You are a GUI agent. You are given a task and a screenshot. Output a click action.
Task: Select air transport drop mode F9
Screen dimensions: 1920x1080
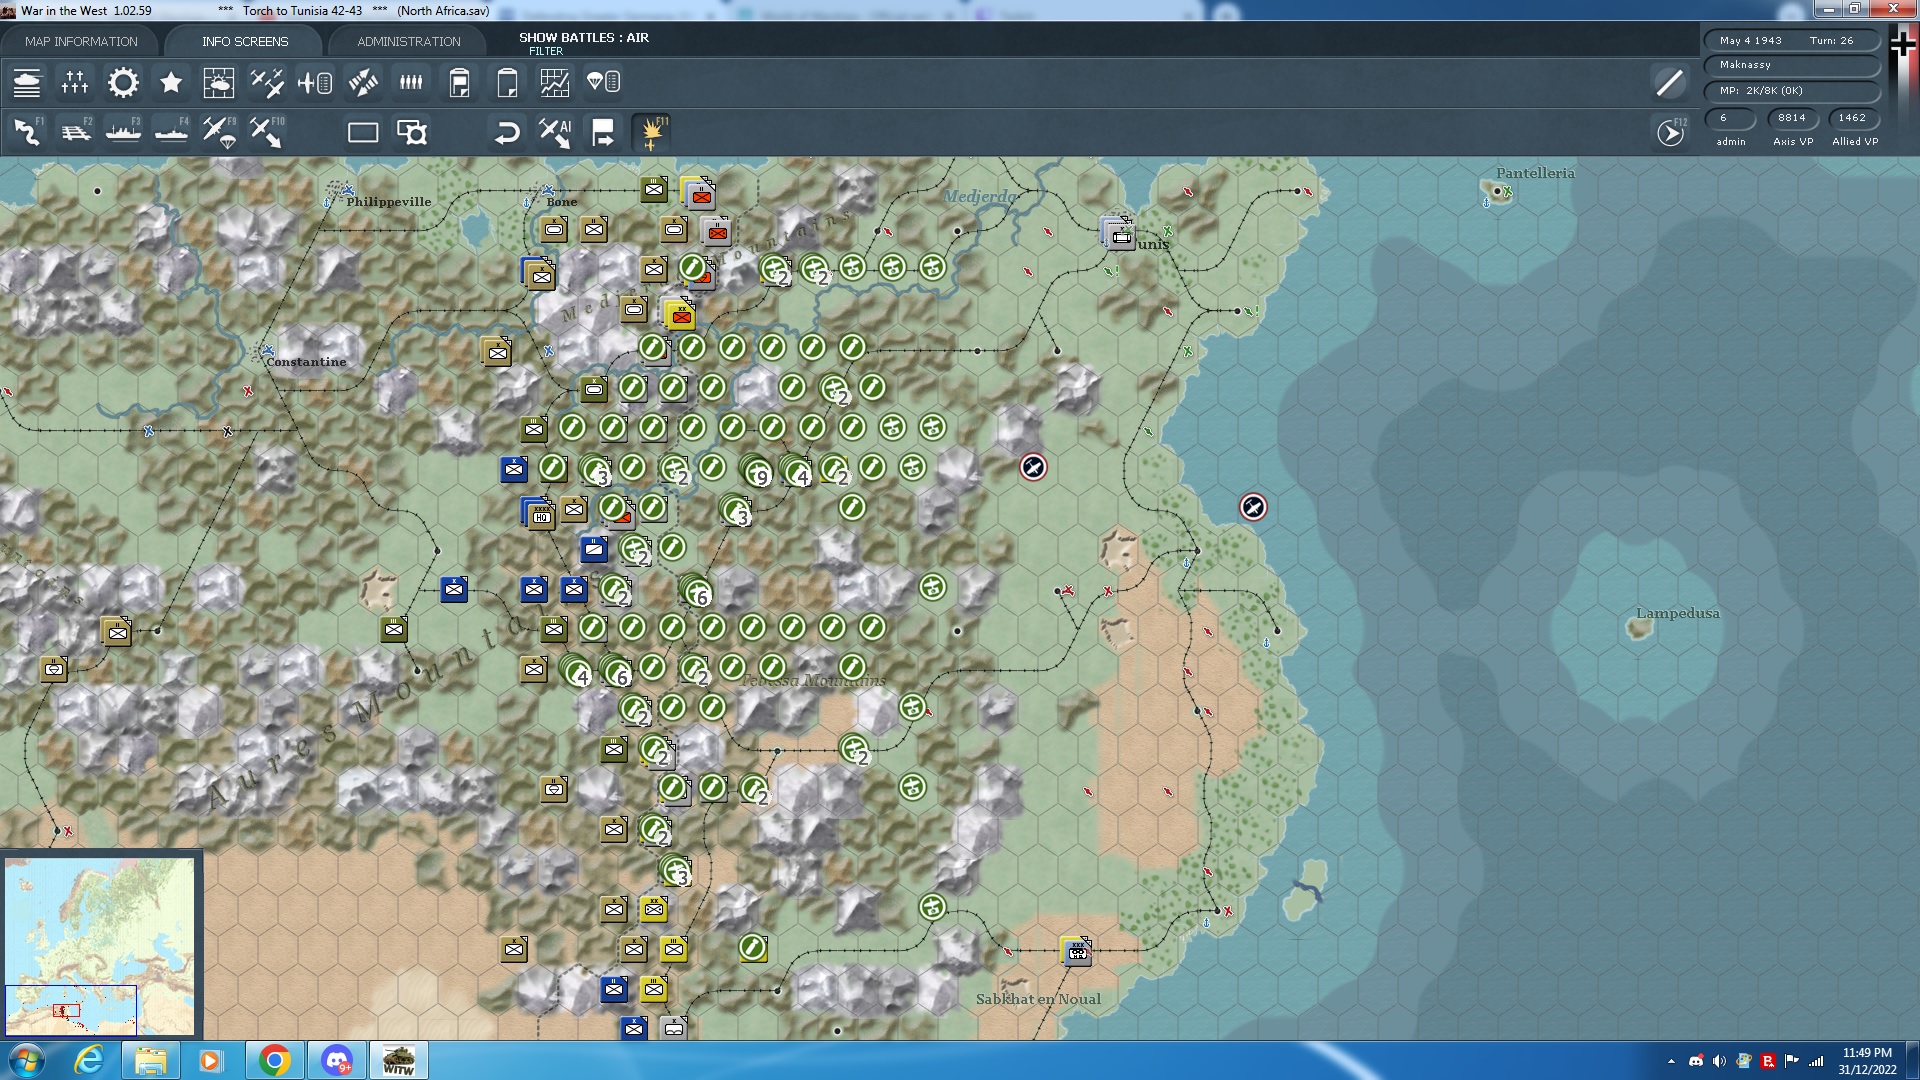point(221,131)
